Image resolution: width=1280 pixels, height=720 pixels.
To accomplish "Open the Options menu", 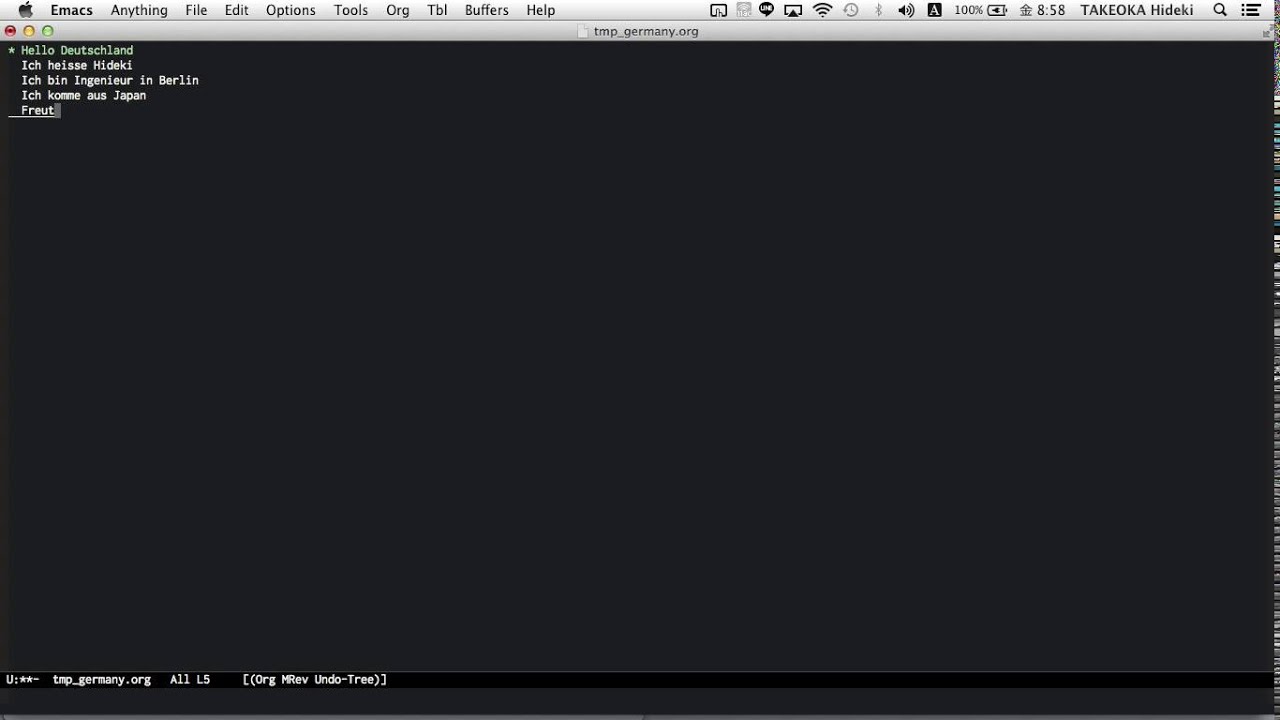I will click(291, 10).
